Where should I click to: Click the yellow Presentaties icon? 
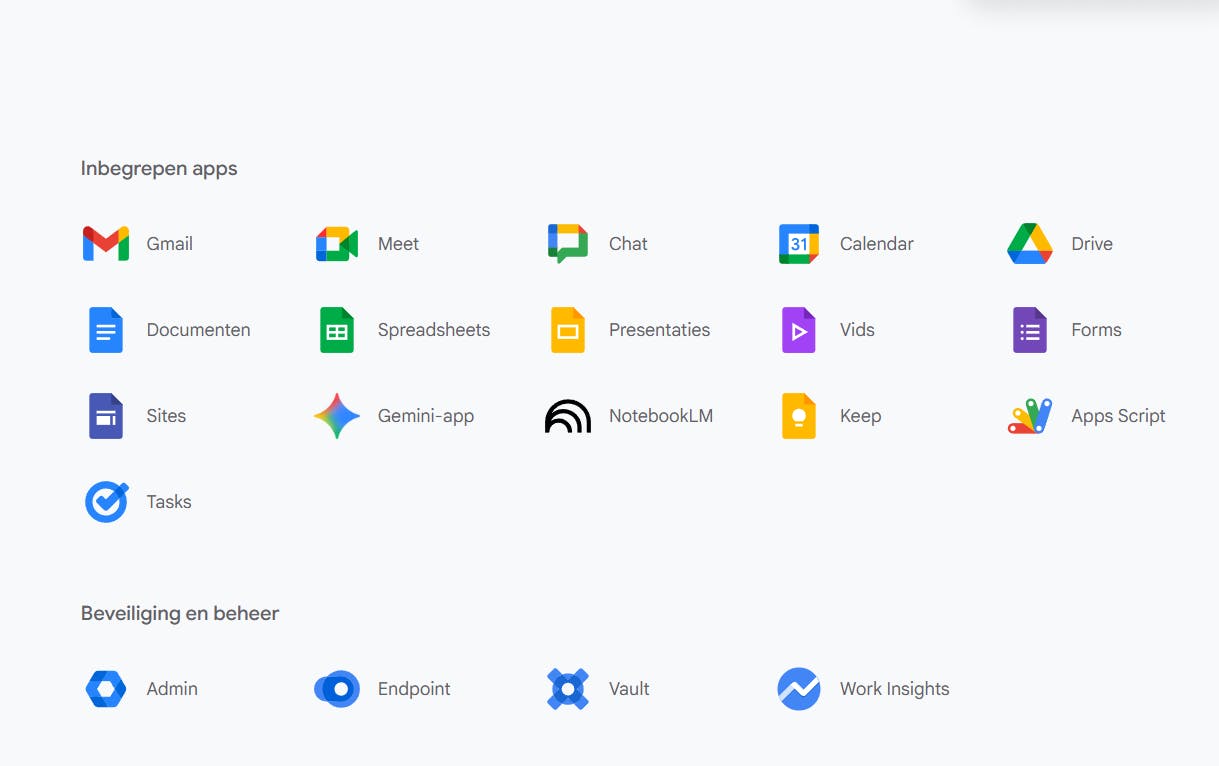568,330
